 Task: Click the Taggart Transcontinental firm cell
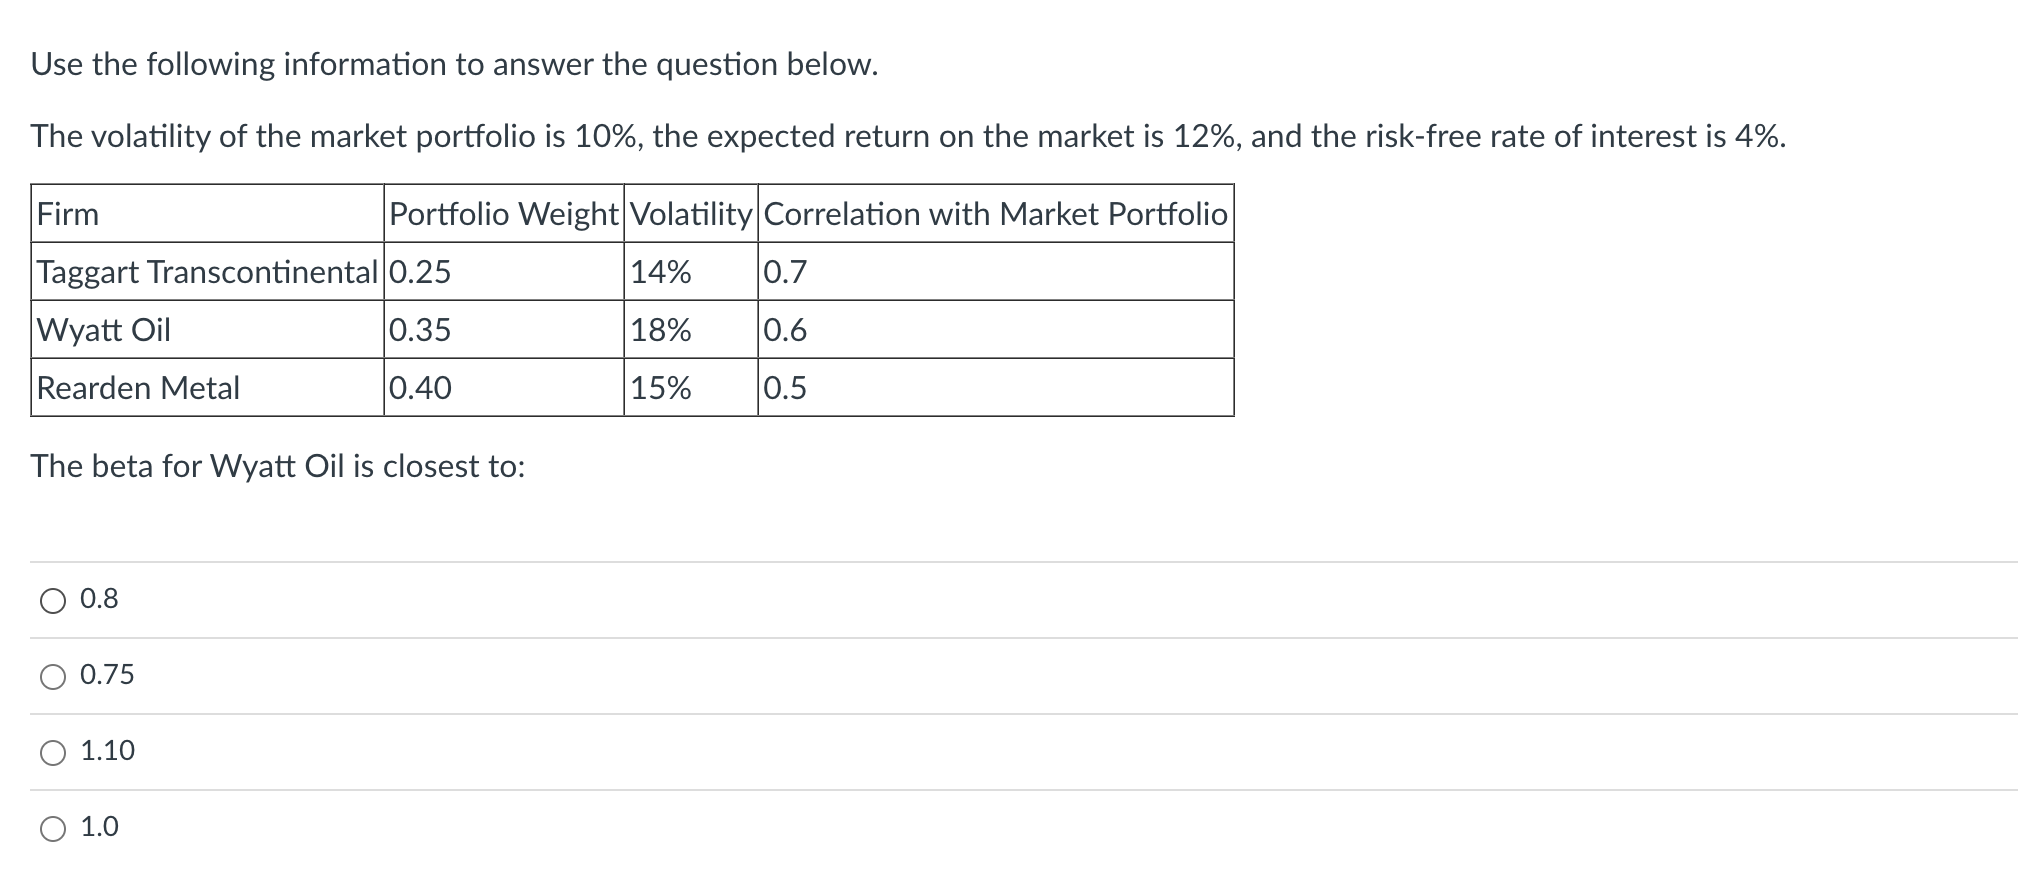207,272
